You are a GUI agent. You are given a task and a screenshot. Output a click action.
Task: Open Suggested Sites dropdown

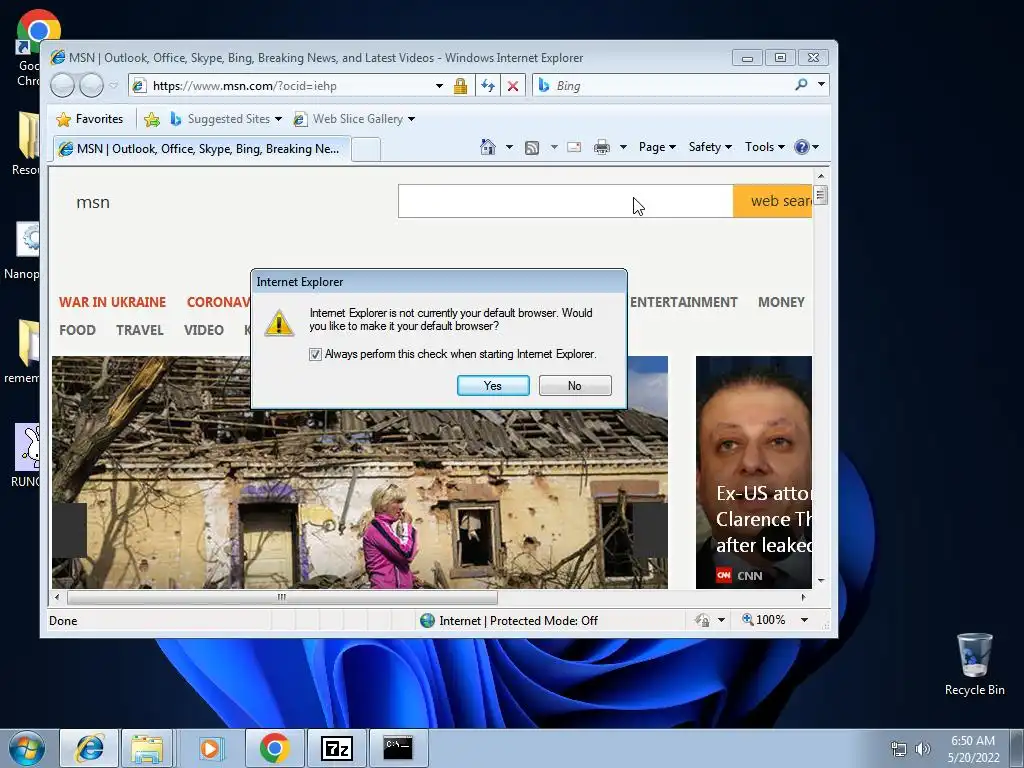(x=226, y=119)
